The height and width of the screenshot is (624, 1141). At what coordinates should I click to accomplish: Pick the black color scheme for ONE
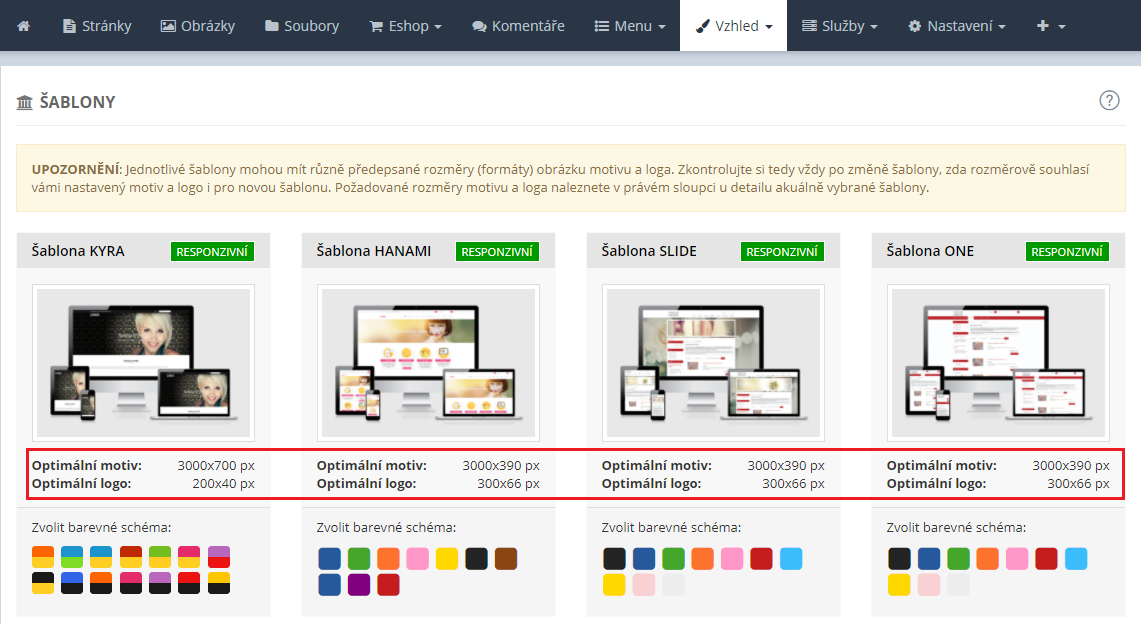click(x=900, y=559)
